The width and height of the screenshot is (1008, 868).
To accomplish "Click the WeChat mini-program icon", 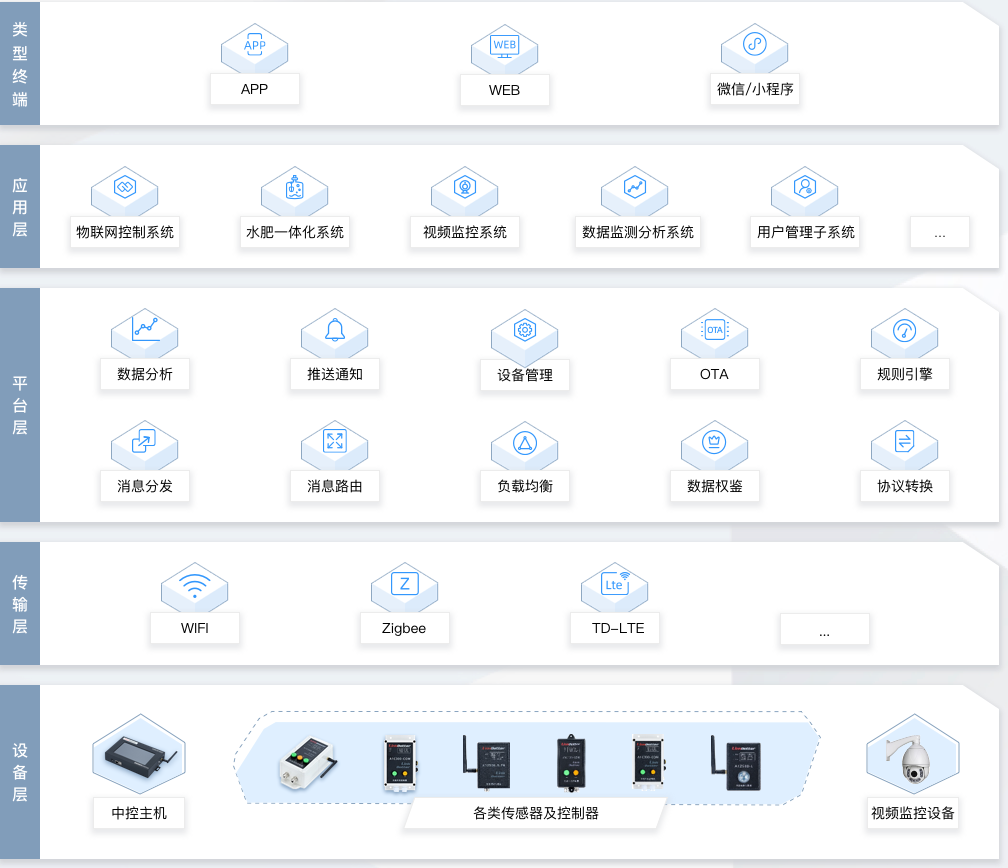I will tap(755, 46).
